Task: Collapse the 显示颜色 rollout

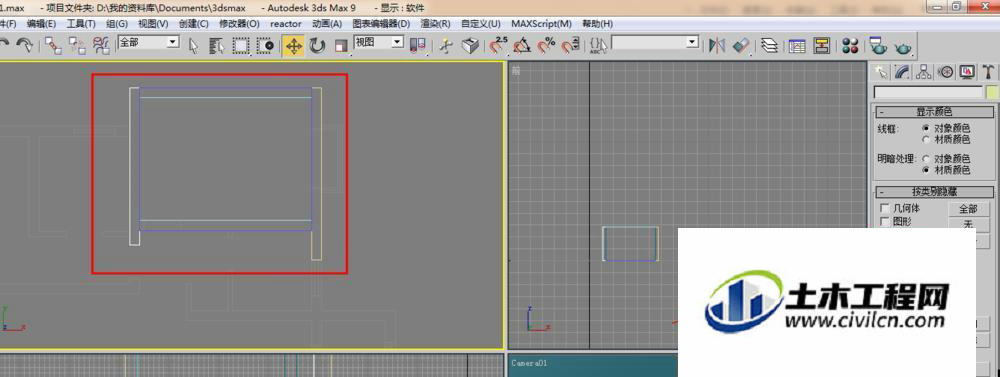Action: coord(934,112)
